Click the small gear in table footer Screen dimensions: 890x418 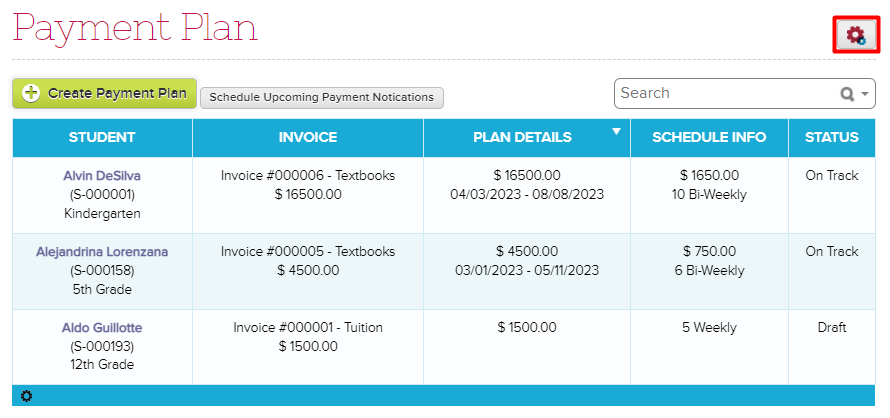pyautogui.click(x=27, y=396)
